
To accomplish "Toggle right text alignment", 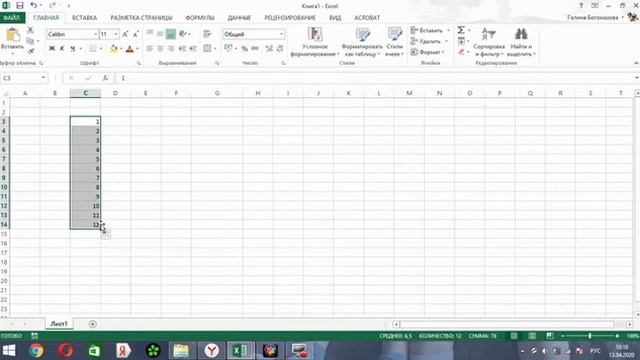I will pyautogui.click(x=171, y=49).
